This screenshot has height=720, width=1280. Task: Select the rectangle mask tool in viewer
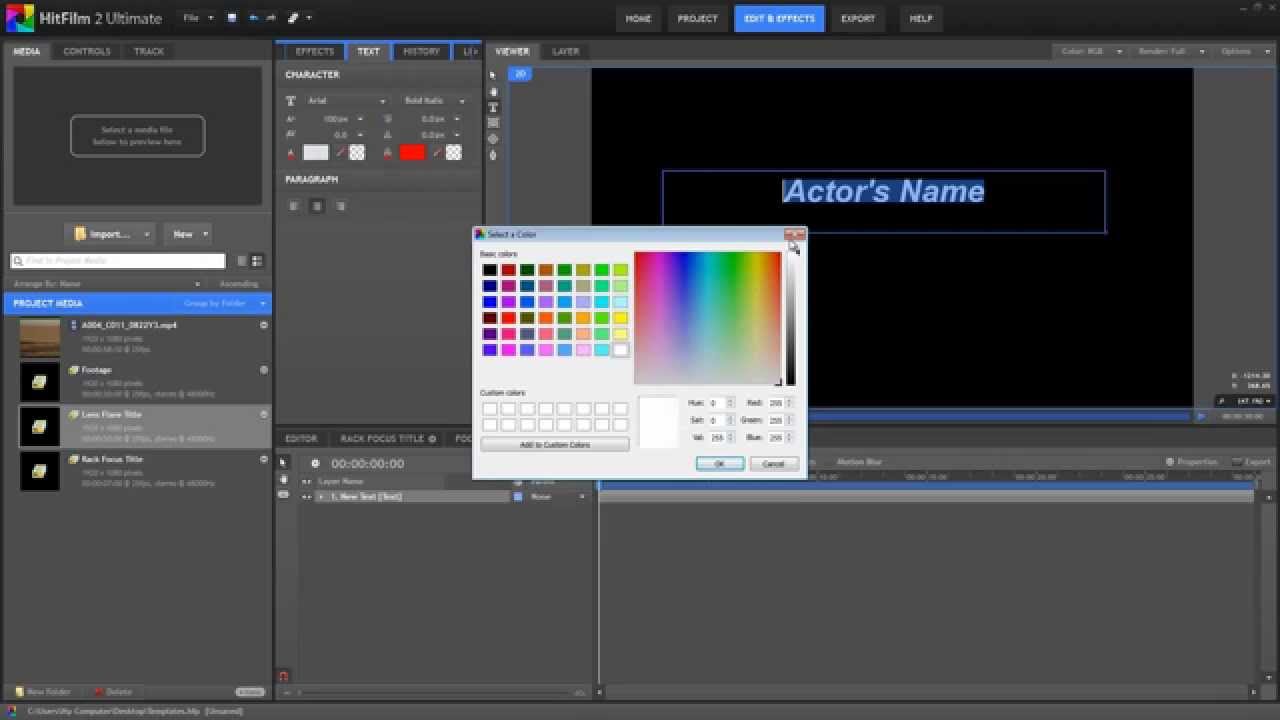click(x=493, y=123)
